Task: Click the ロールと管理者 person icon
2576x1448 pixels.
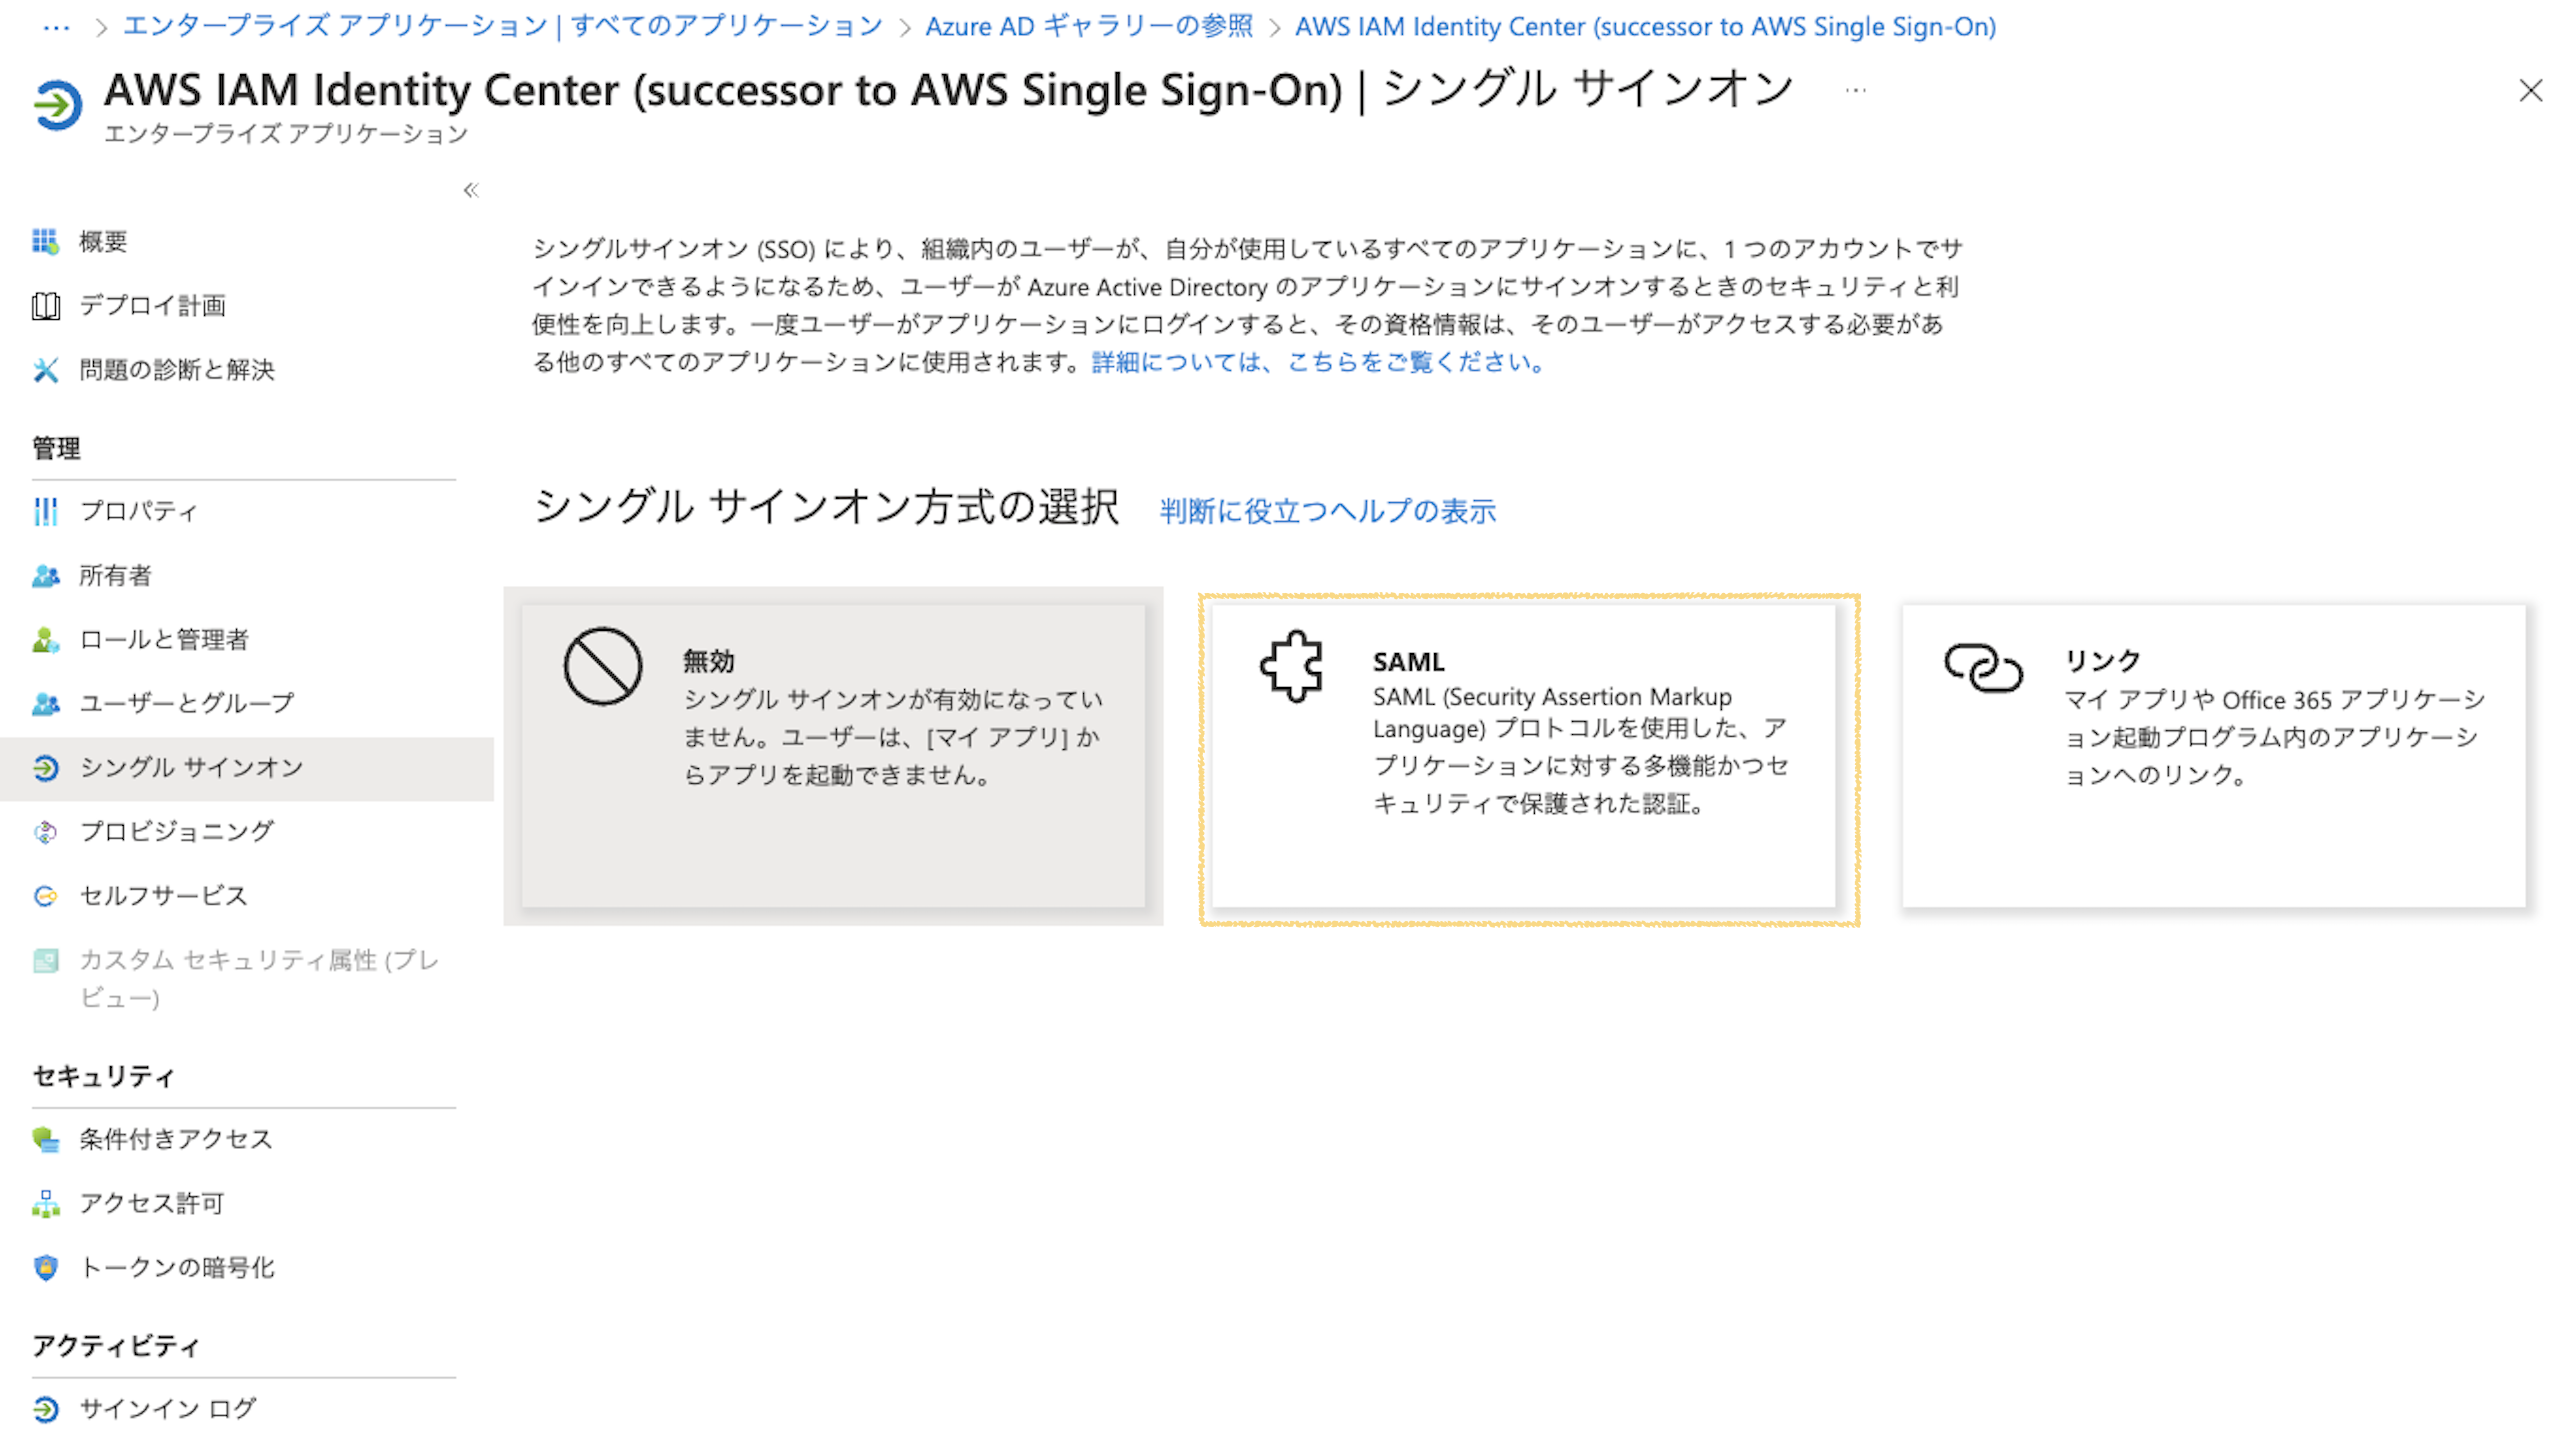Action: click(x=45, y=640)
